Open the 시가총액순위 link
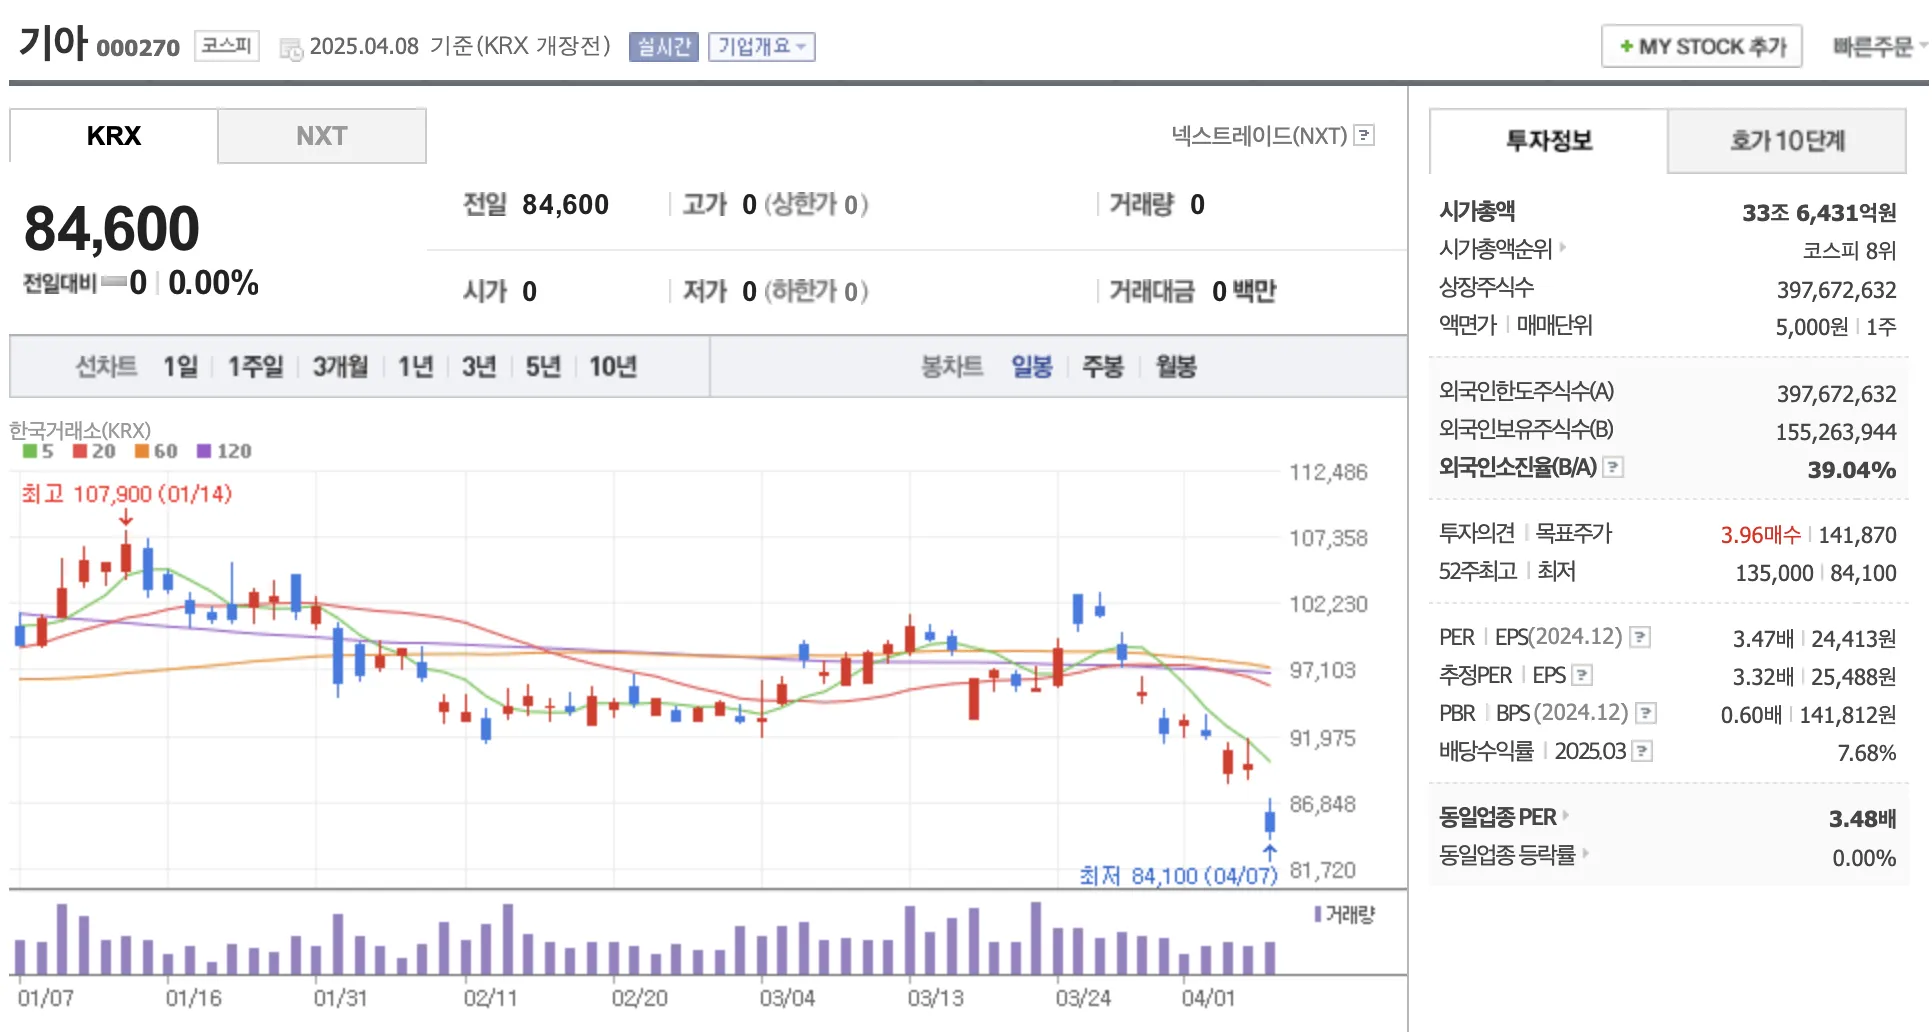Image resolution: width=1932 pixels, height=1032 pixels. 1495,248
